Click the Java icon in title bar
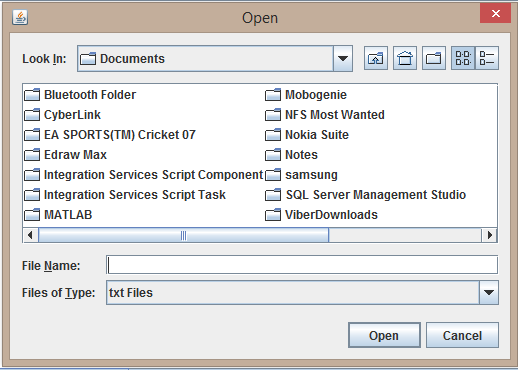The height and width of the screenshot is (370, 518). (x=20, y=17)
